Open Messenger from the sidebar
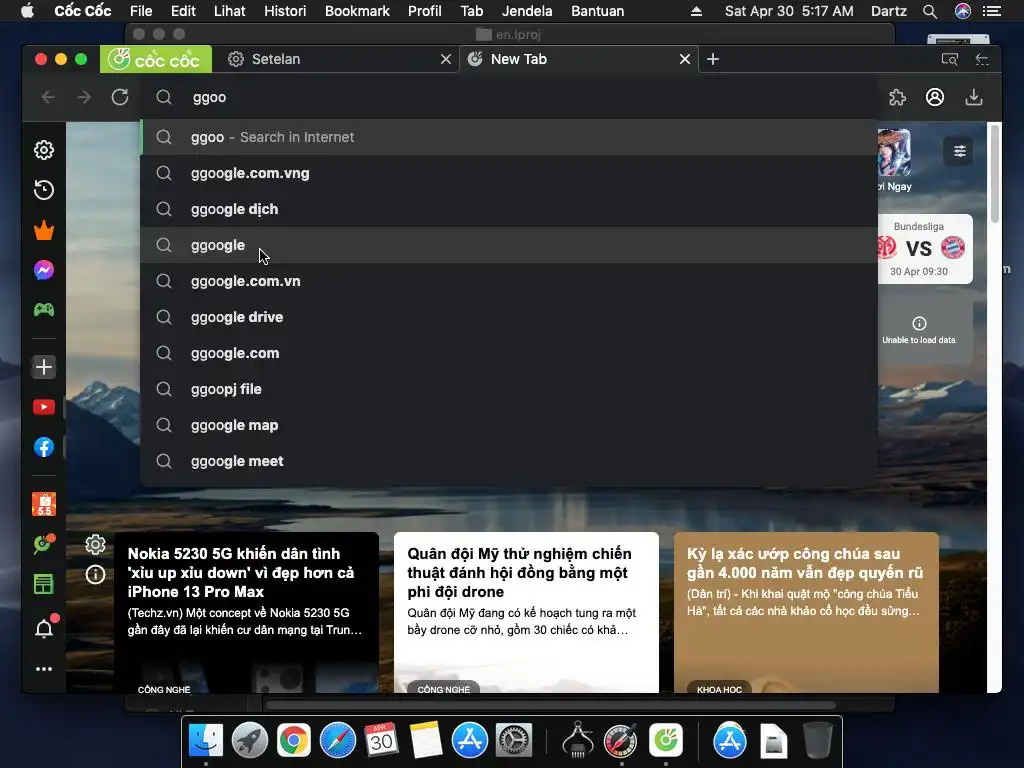Image resolution: width=1024 pixels, height=768 pixels. pos(44,270)
